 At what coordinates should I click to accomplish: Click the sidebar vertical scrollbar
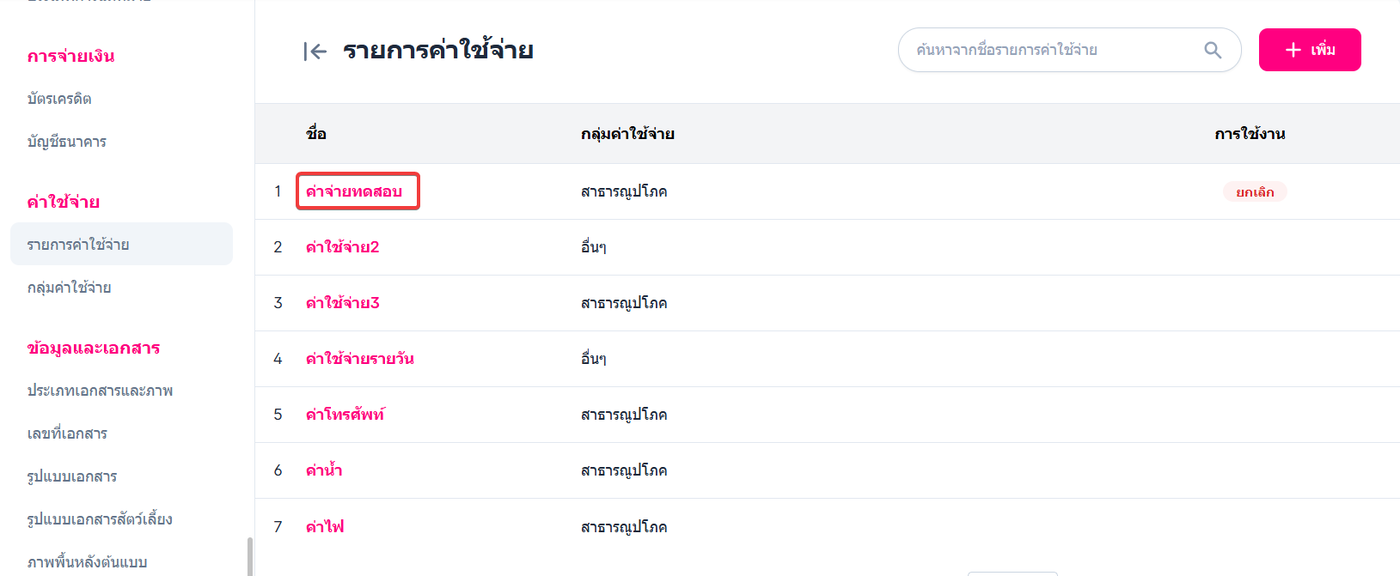pyautogui.click(x=249, y=556)
